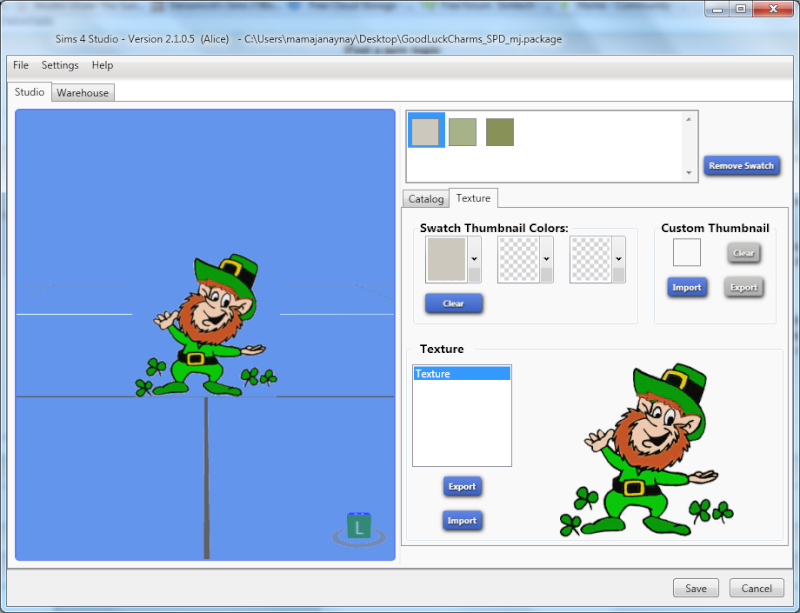The image size is (800, 613).
Task: Import a new texture image
Action: coord(462,521)
